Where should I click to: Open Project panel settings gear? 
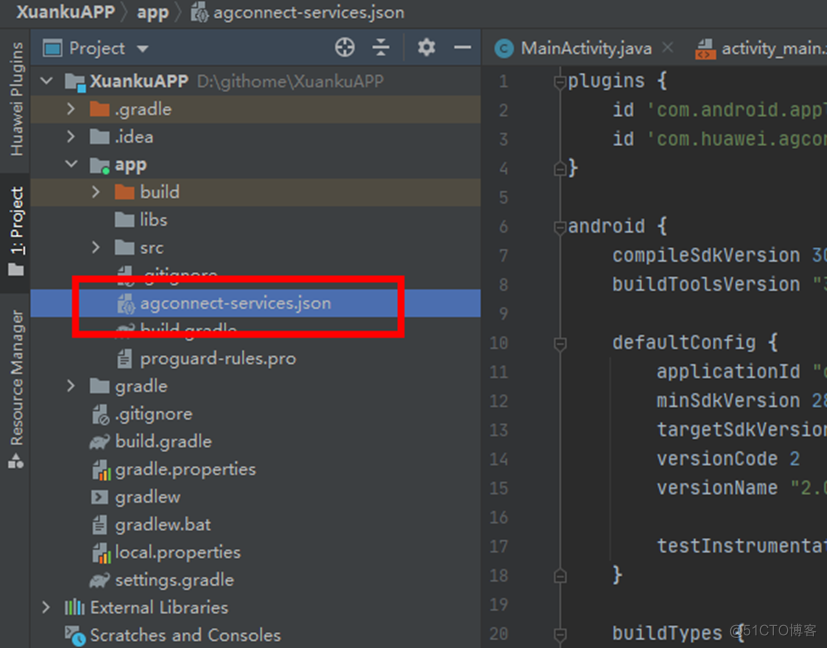[x=426, y=48]
